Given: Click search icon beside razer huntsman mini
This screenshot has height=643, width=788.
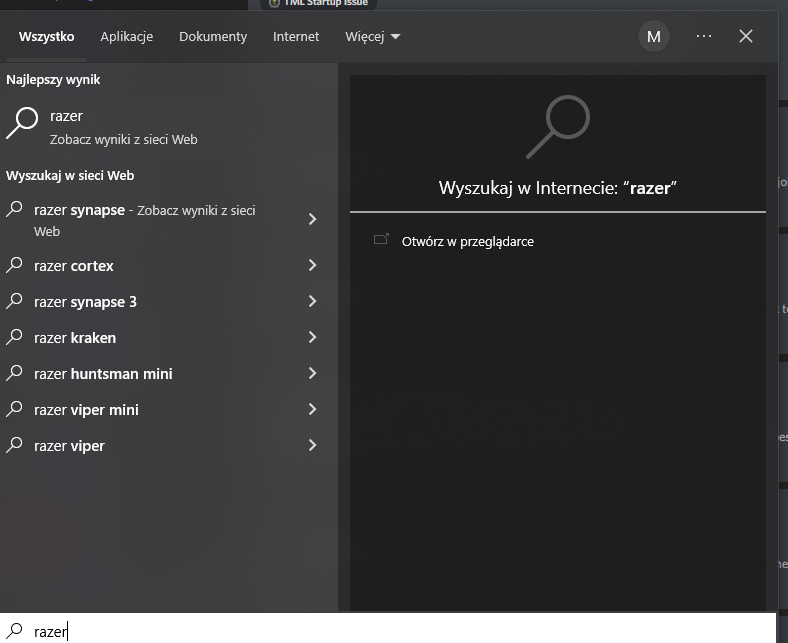Looking at the screenshot, I should (x=15, y=373).
